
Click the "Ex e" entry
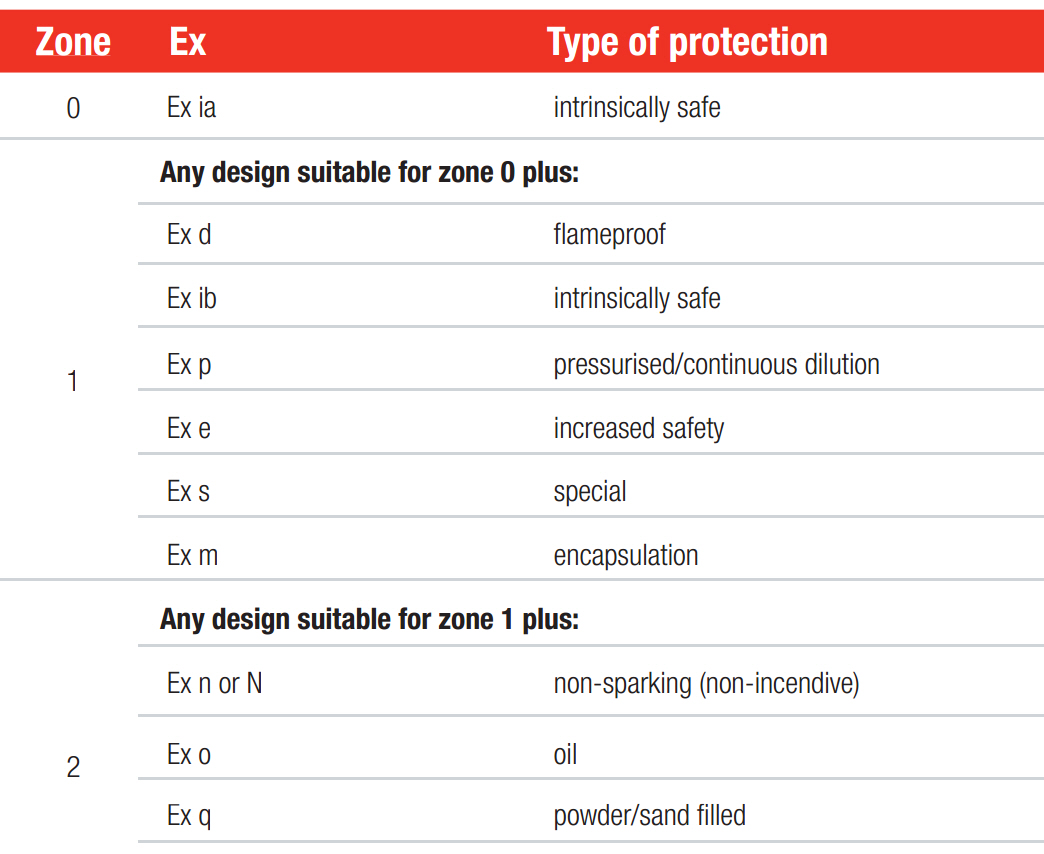tap(189, 428)
